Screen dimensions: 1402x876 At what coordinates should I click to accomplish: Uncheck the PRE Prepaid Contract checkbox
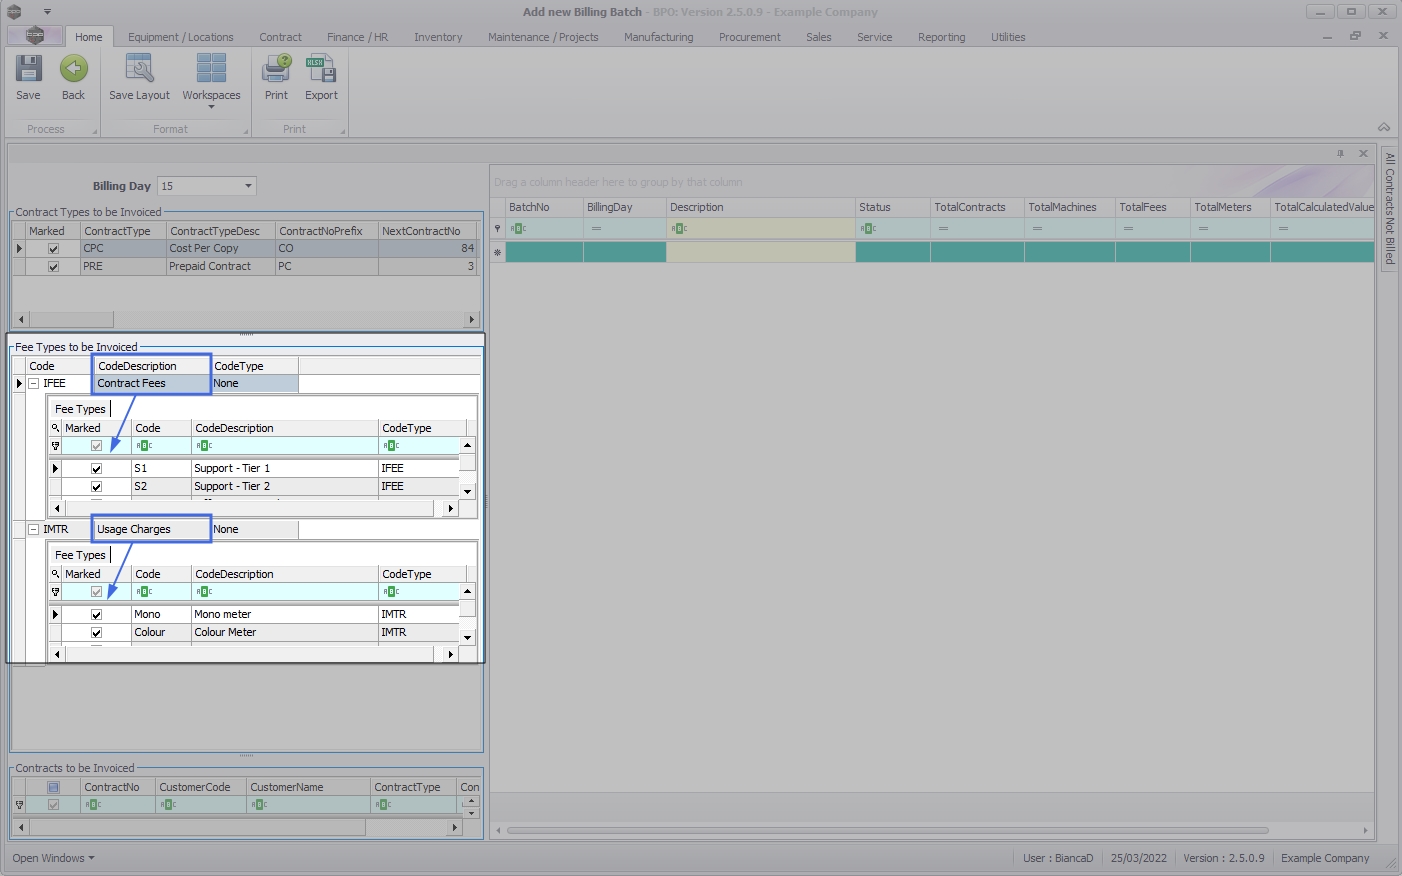click(54, 267)
